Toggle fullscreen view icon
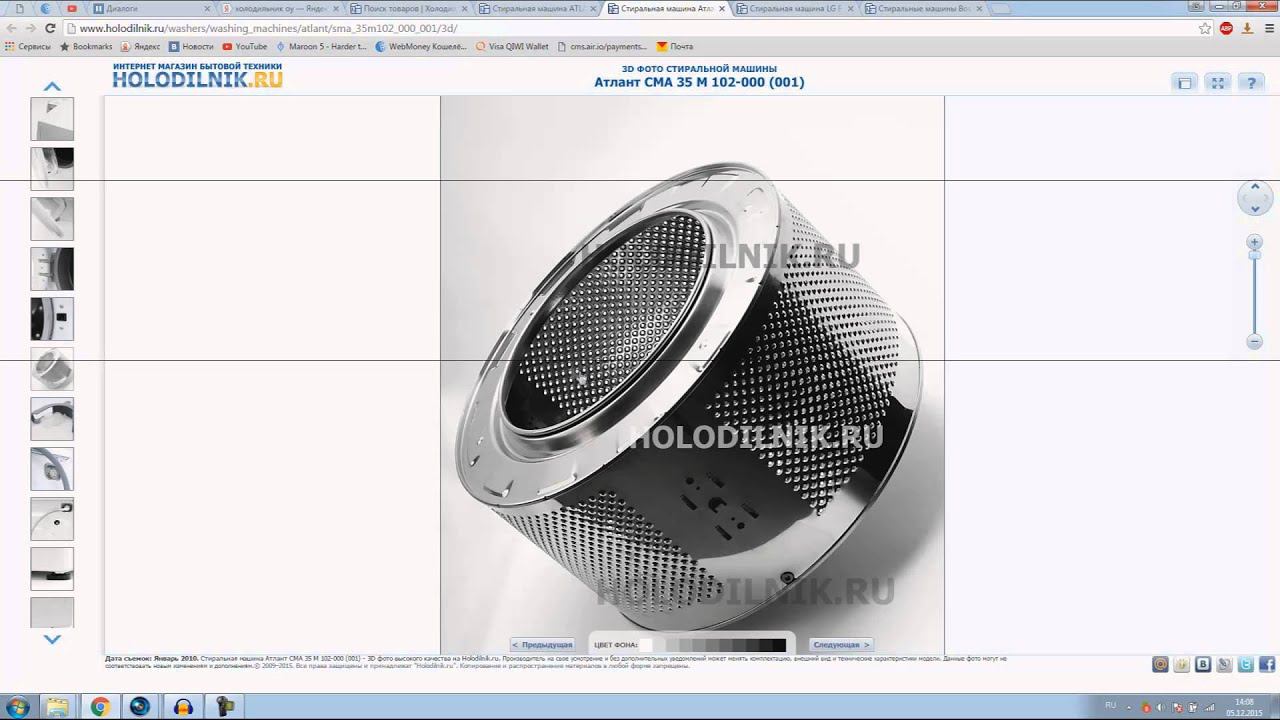This screenshot has width=1280, height=720. [x=1217, y=83]
